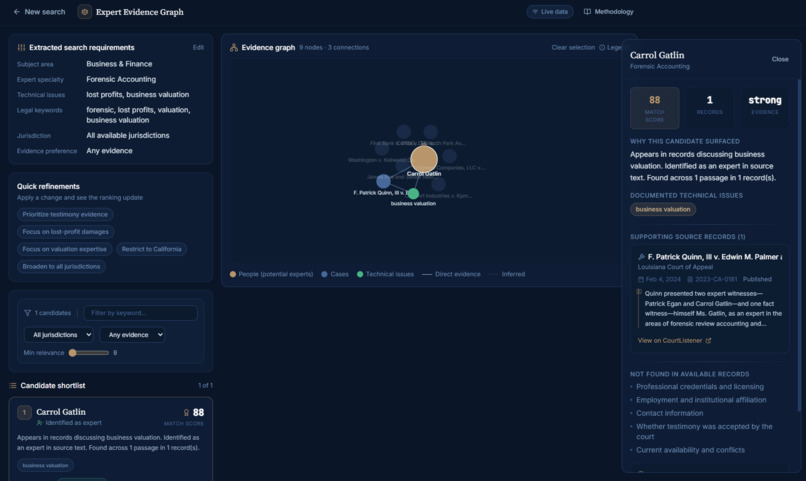
Task: Click the 1 Records tile
Action: pos(709,108)
